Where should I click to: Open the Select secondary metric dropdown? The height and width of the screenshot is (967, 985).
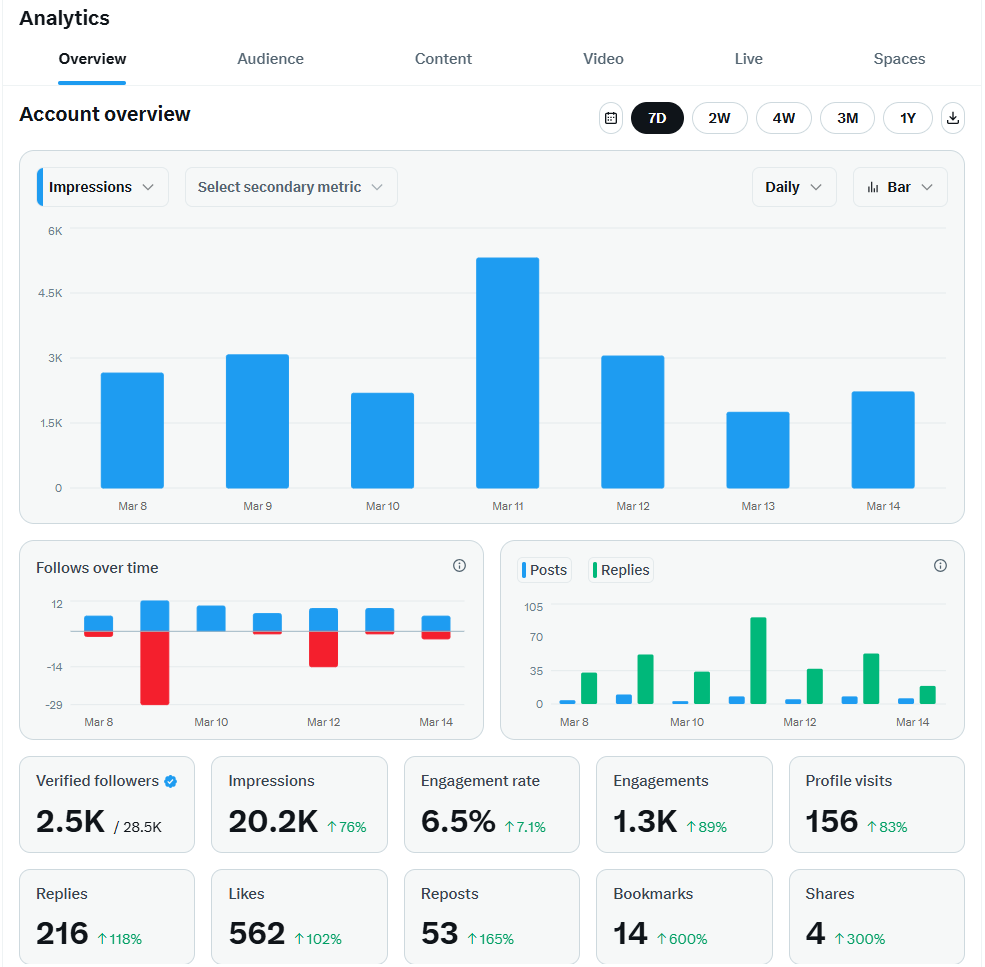click(291, 187)
